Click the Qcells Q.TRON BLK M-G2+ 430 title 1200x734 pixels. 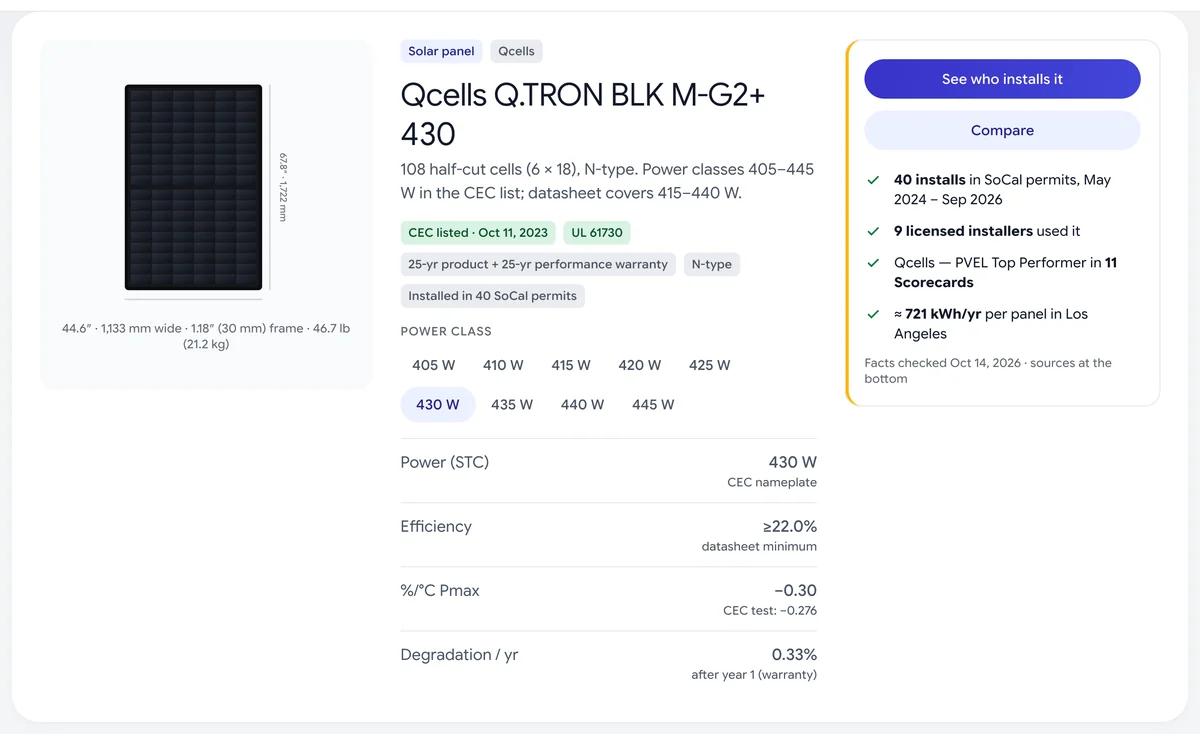(583, 113)
